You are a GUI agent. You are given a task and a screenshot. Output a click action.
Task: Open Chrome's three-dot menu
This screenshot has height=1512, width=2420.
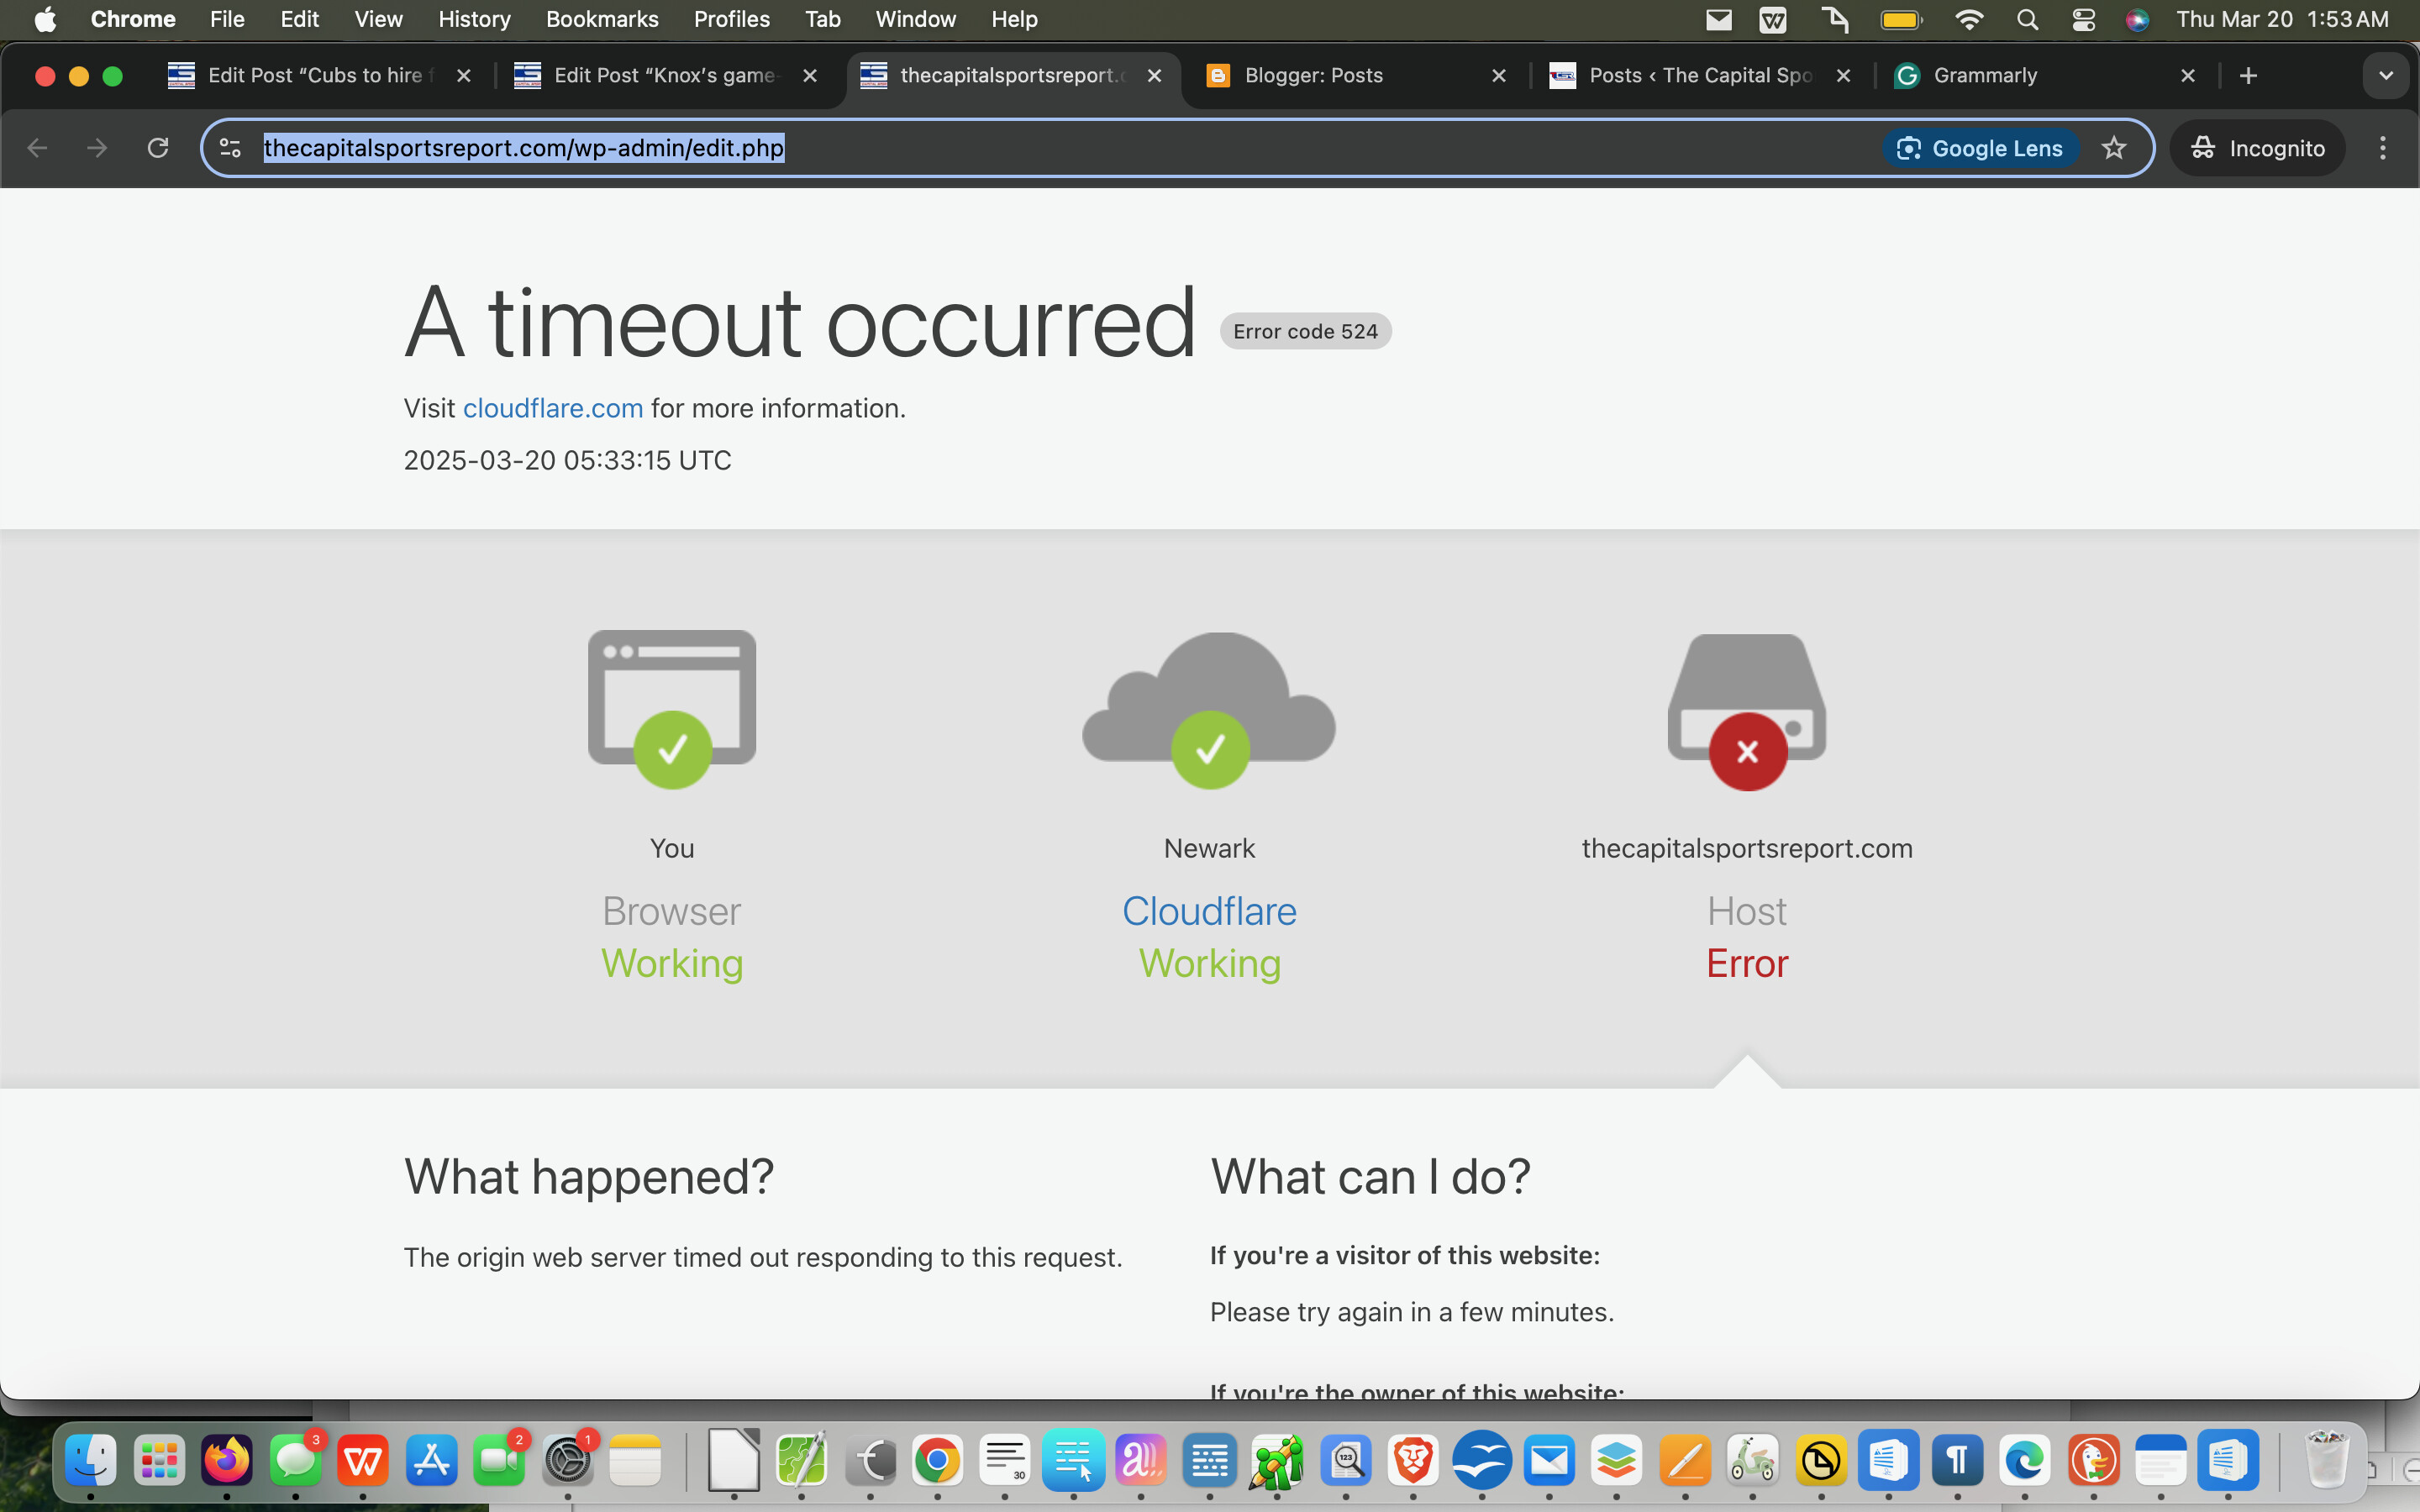[x=2382, y=148]
